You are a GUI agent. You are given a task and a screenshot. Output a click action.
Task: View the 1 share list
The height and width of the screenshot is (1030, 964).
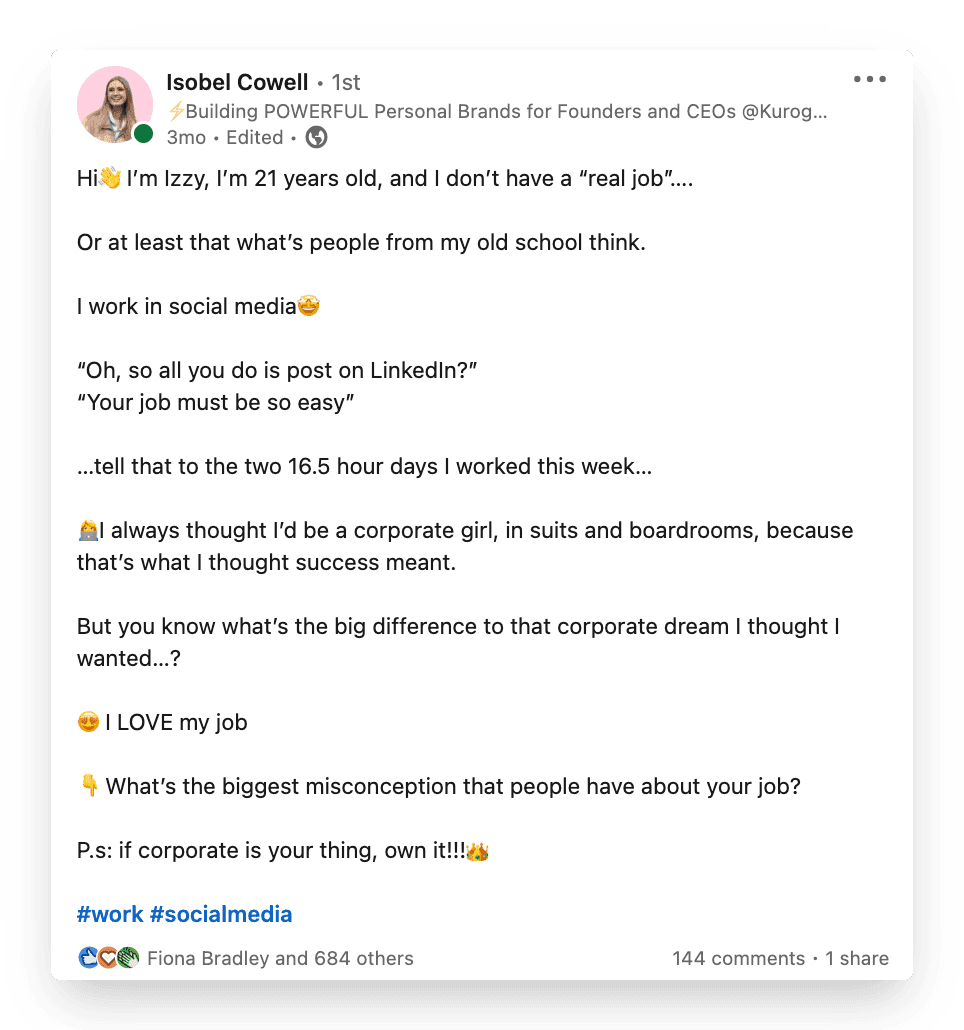click(857, 958)
